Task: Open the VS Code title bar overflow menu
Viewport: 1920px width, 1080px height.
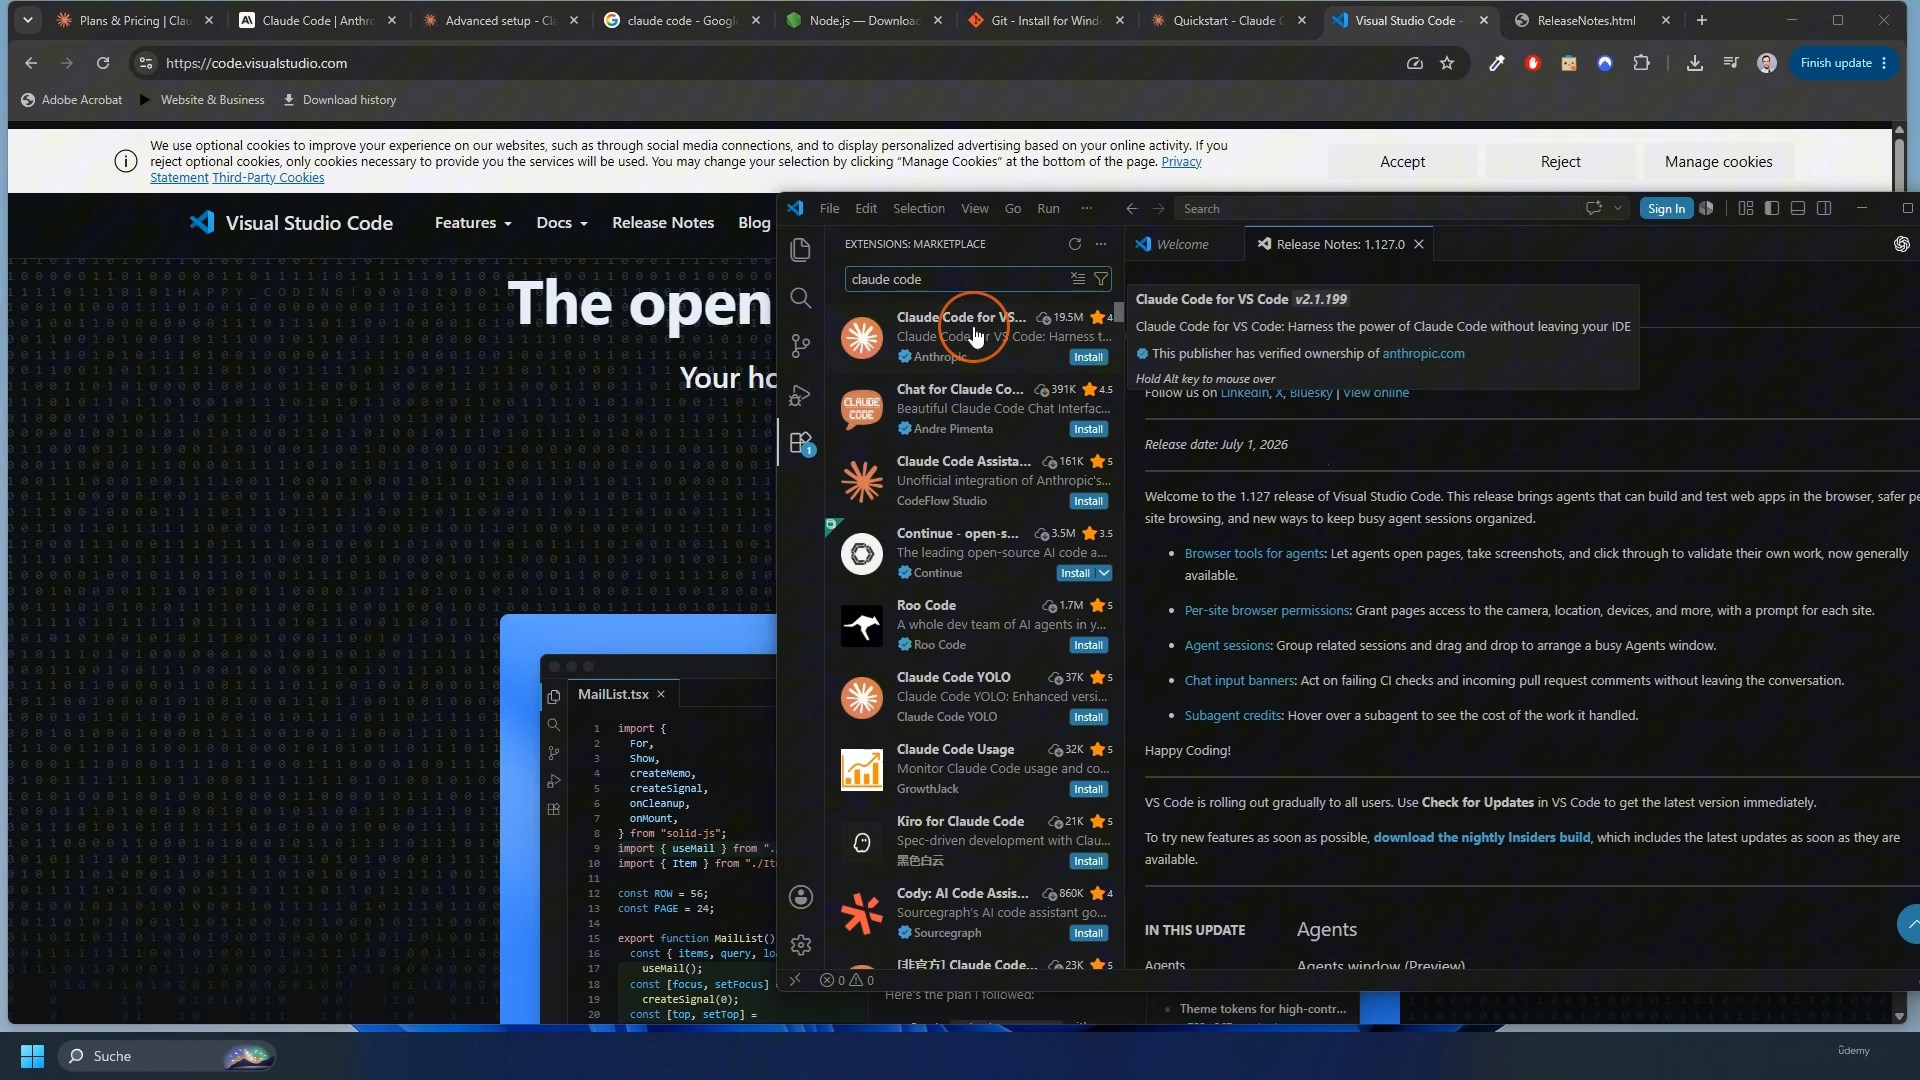Action: pos(1087,209)
